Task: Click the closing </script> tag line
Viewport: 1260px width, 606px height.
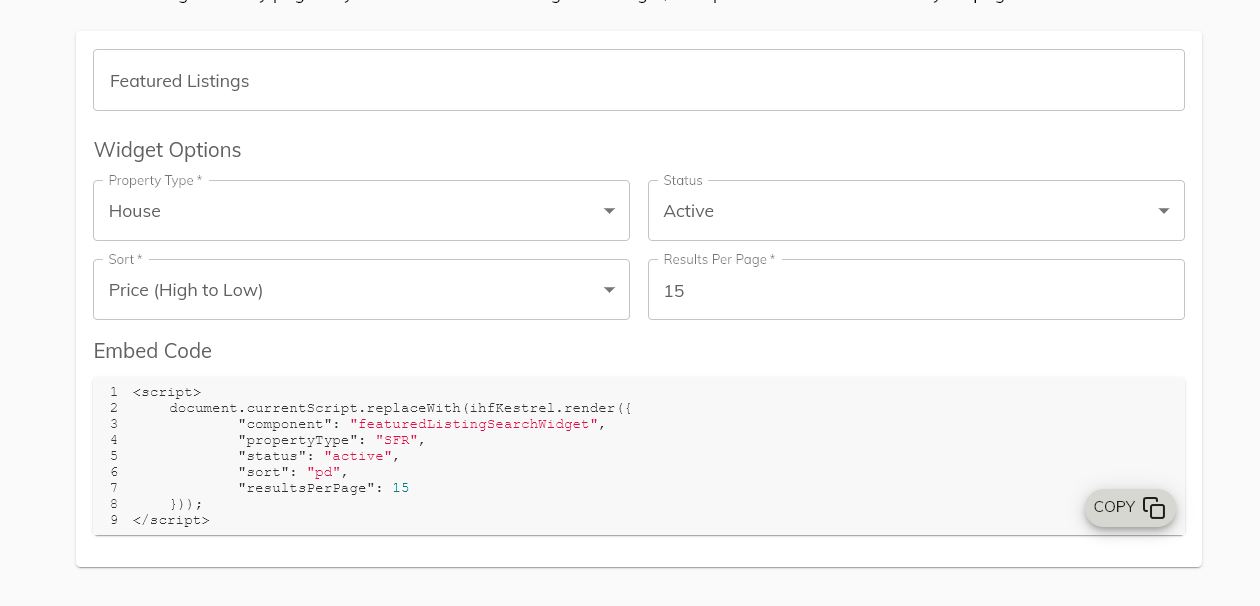Action: (x=171, y=520)
